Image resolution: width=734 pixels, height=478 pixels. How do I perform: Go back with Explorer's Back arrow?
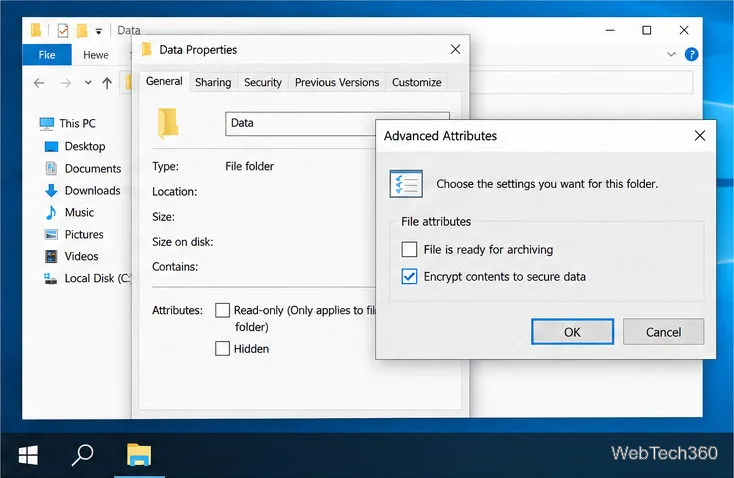[x=39, y=83]
